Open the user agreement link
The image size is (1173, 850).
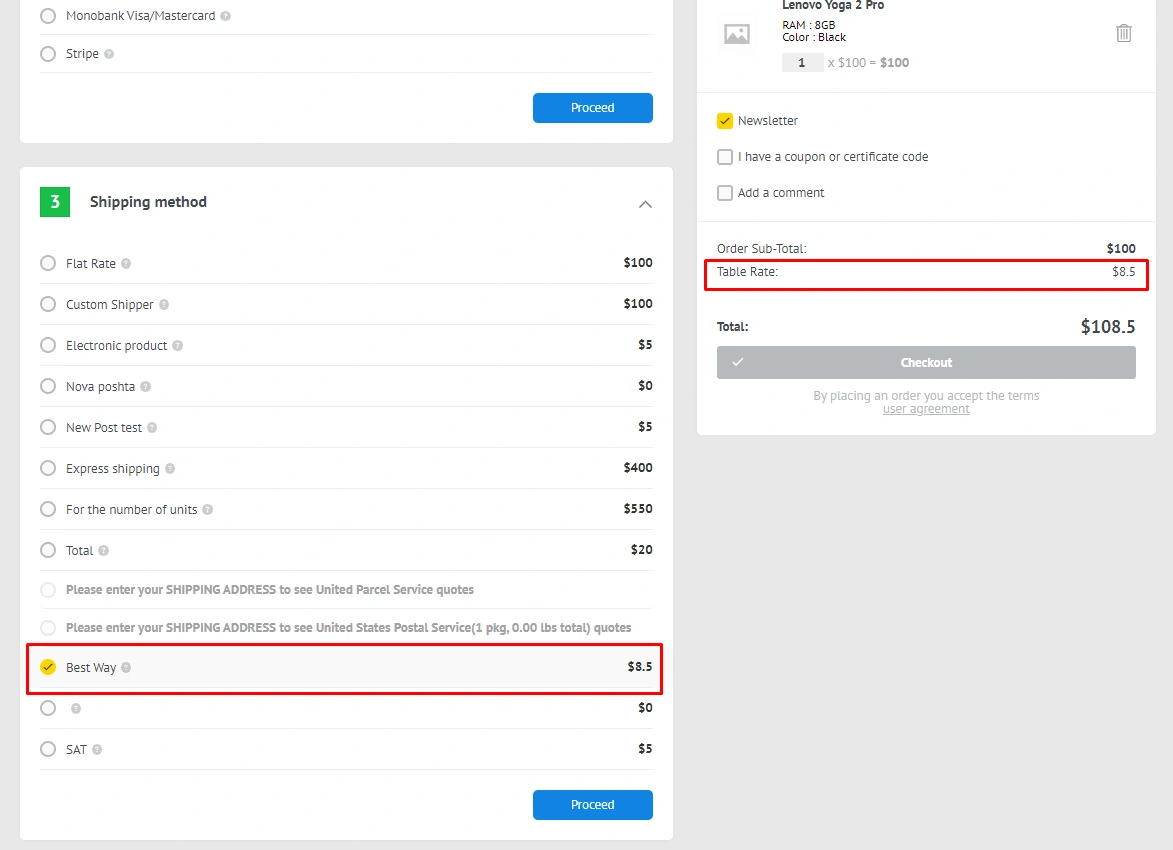click(x=926, y=409)
